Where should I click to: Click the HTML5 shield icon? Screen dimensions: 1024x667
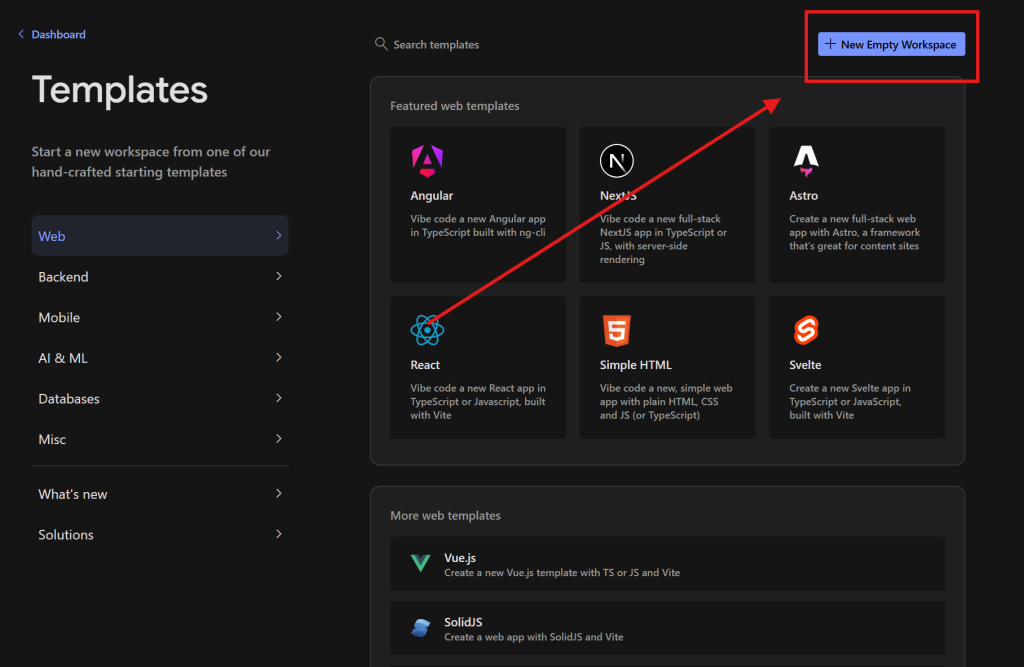click(616, 330)
